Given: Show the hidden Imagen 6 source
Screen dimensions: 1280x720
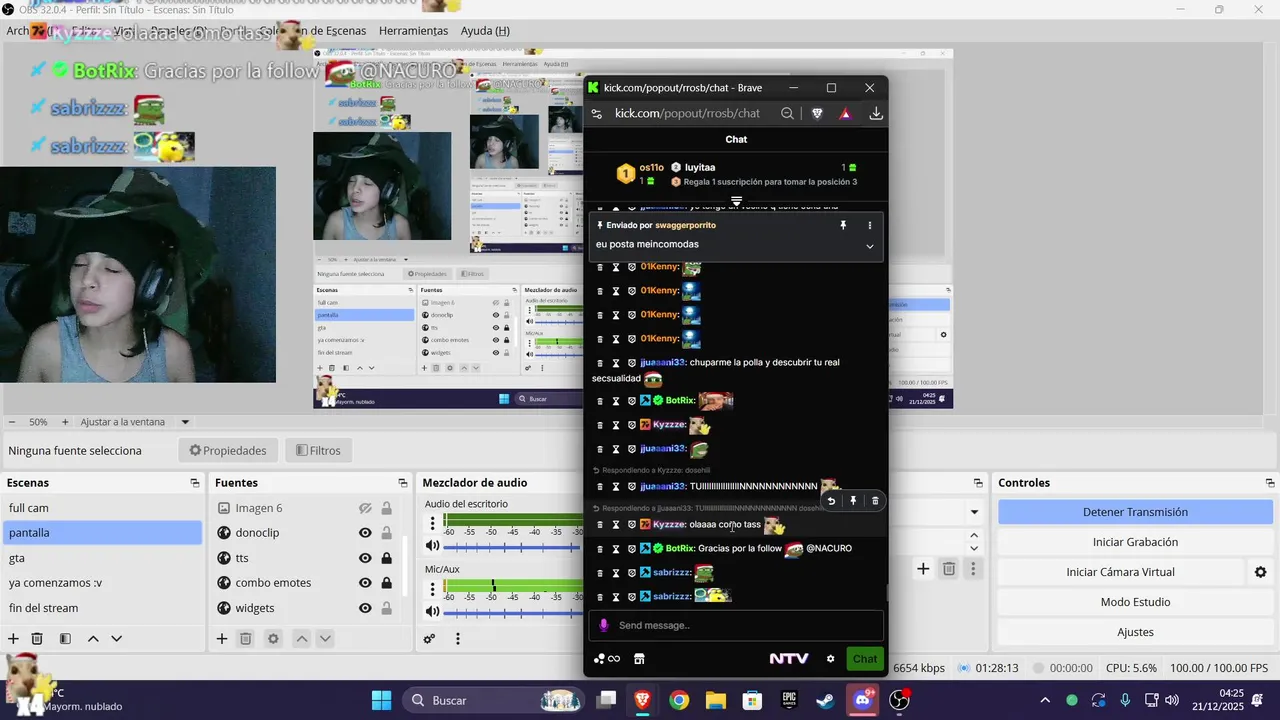Looking at the screenshot, I should click(x=365, y=508).
